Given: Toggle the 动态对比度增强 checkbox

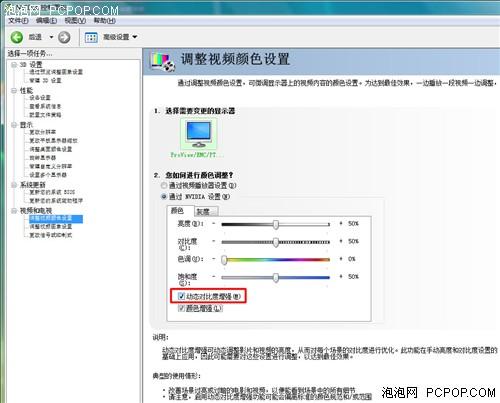Looking at the screenshot, I should 182,296.
